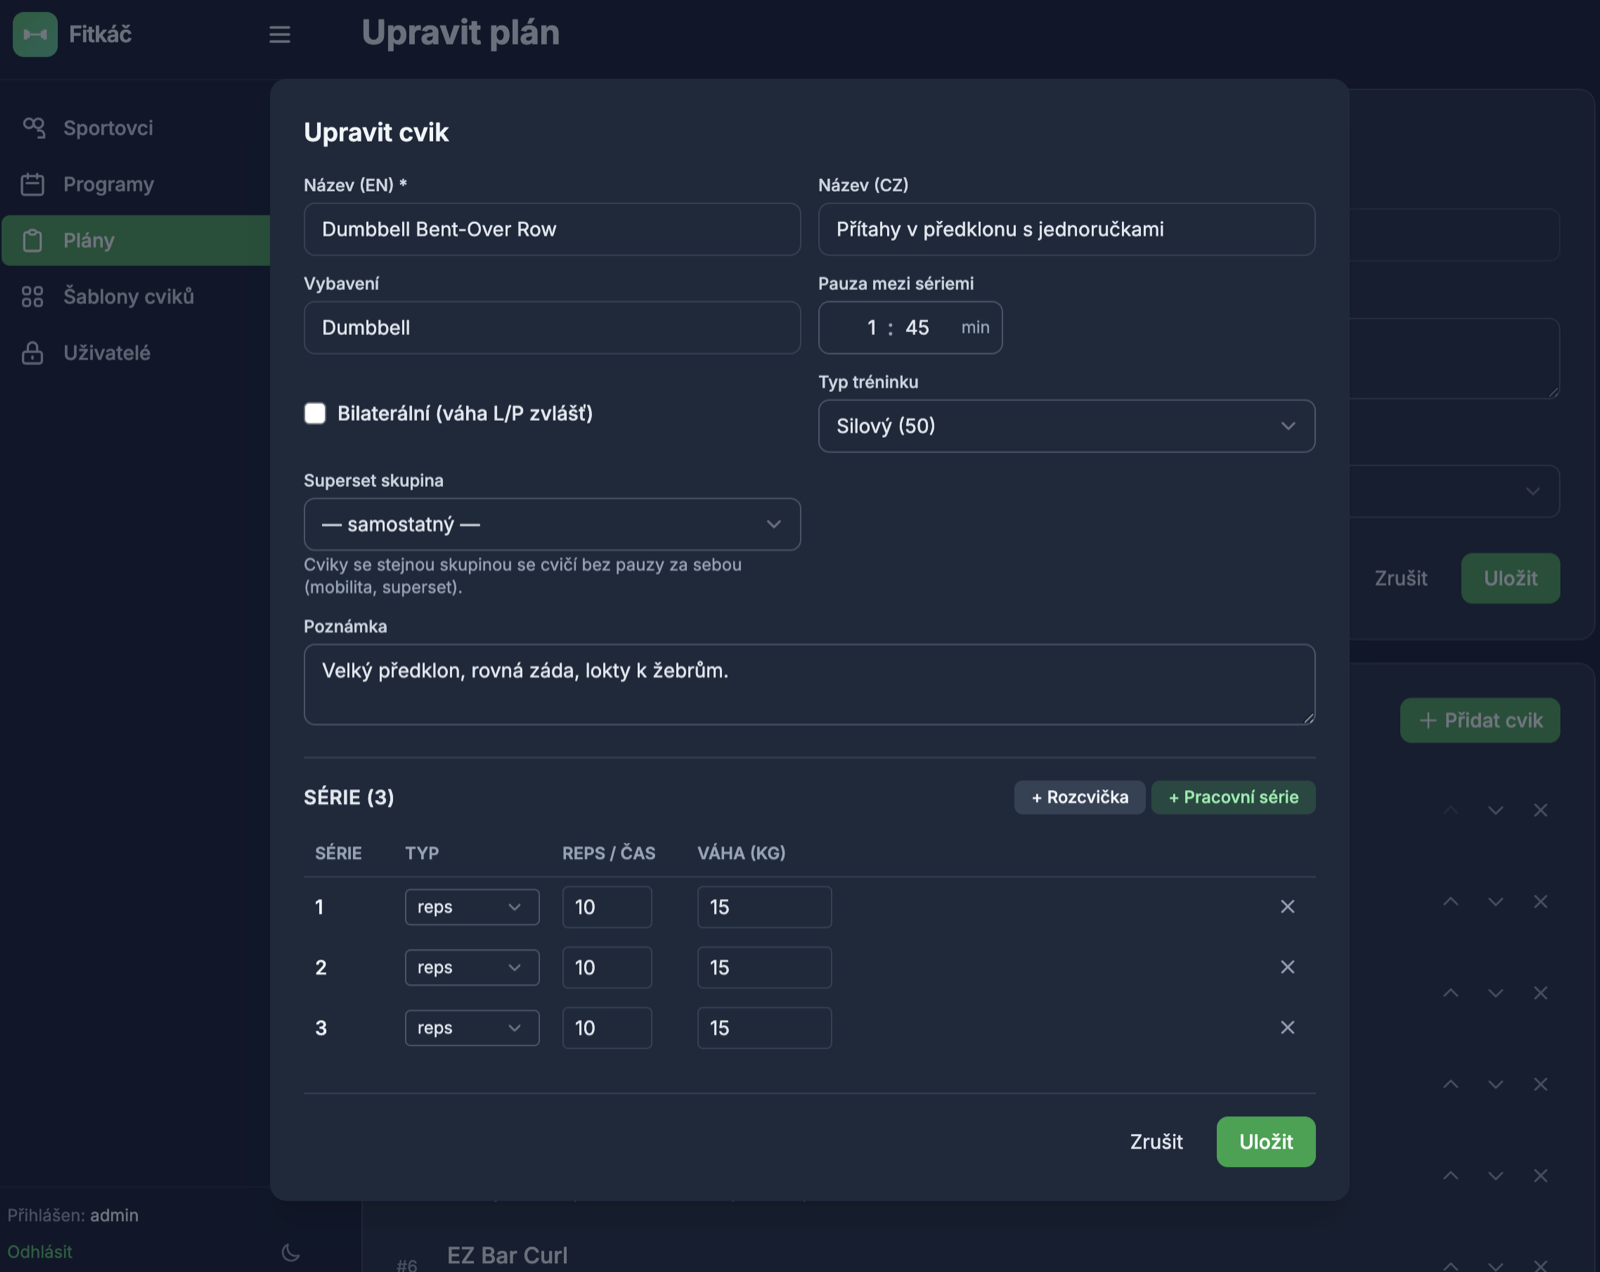Delete series 2 using the X icon
This screenshot has height=1272, width=1600.
point(1287,967)
